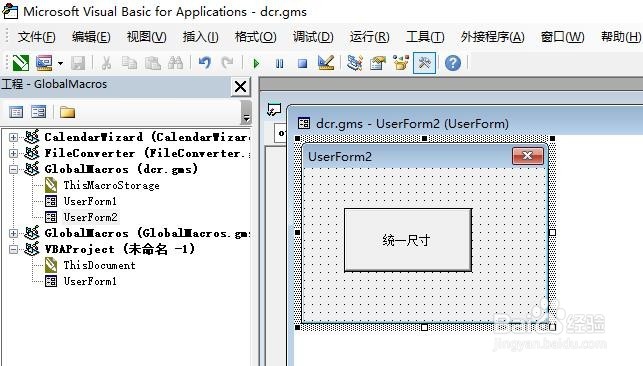Select ThisMacroStorage in the tree
The height and width of the screenshot is (366, 643).
click(x=112, y=185)
